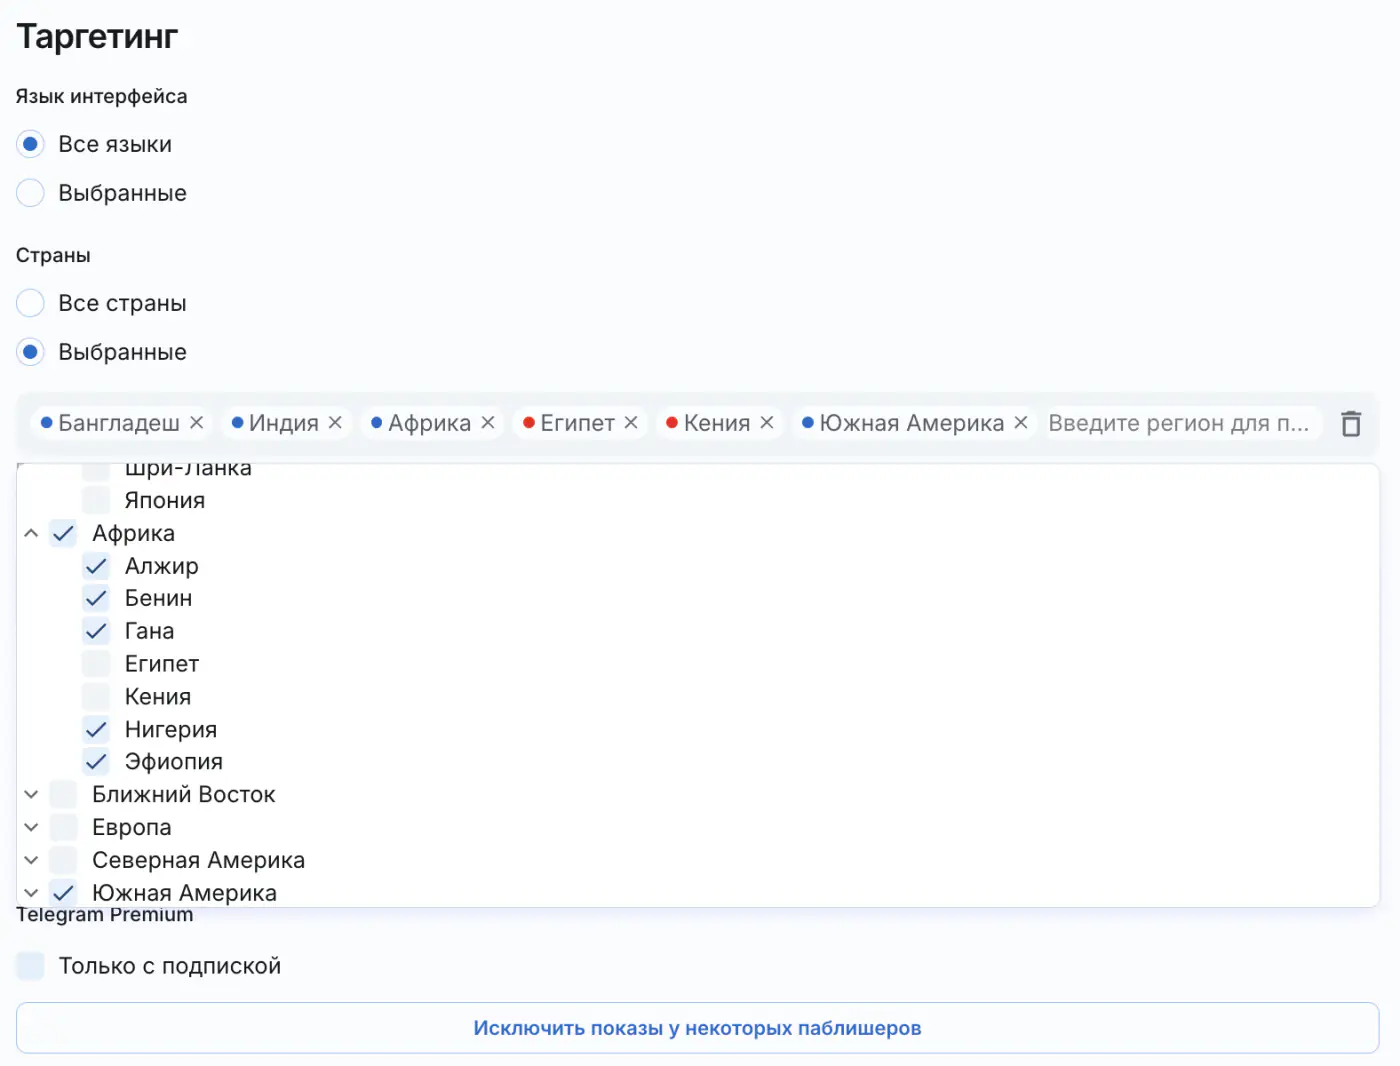Viewport: 1400px width, 1066px height.
Task: Select Выбранные under Страны
Action: pyautogui.click(x=30, y=352)
